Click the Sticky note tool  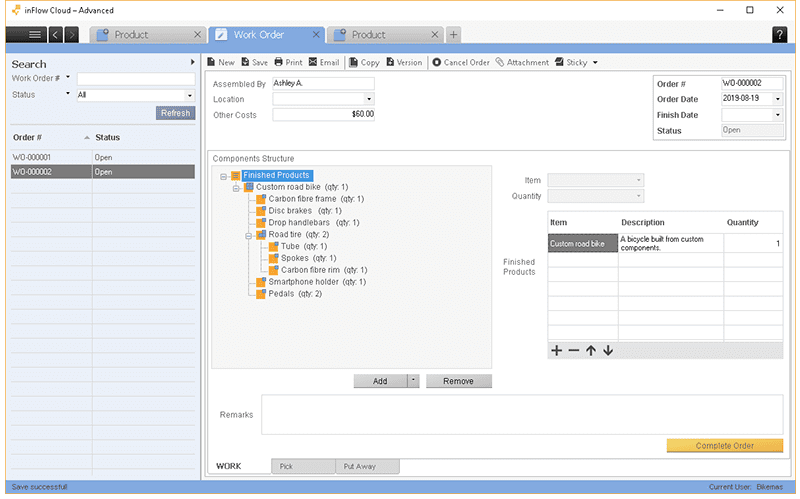click(571, 62)
